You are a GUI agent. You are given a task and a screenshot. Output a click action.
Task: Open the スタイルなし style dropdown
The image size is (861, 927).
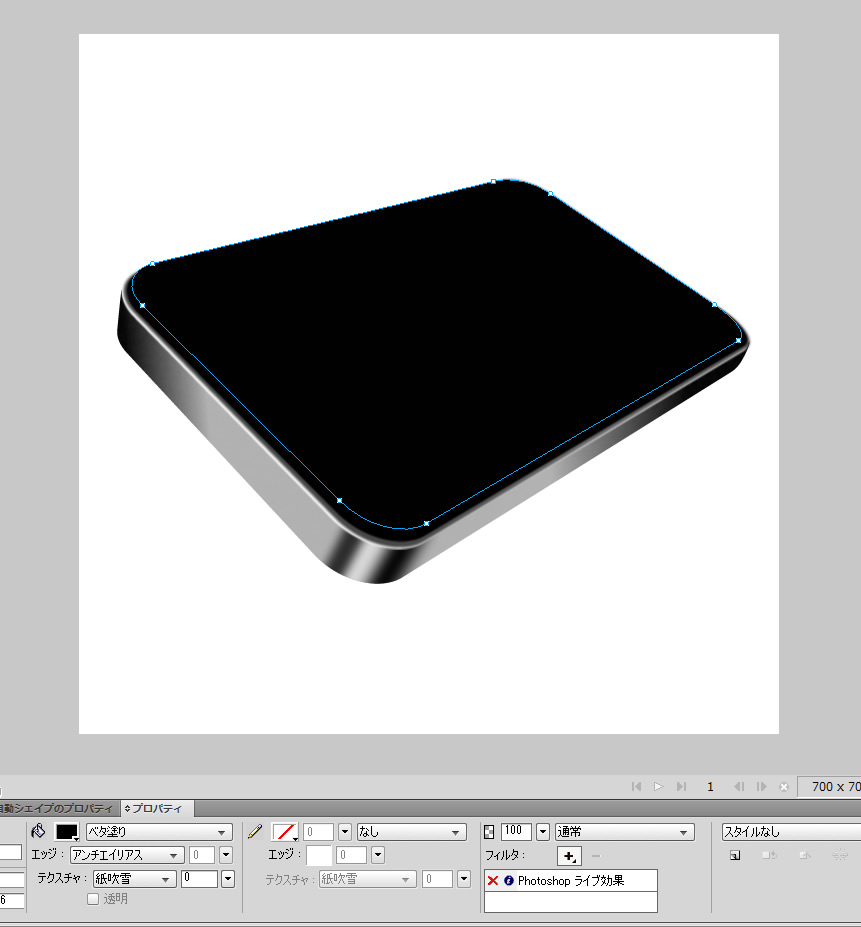pyautogui.click(x=790, y=832)
